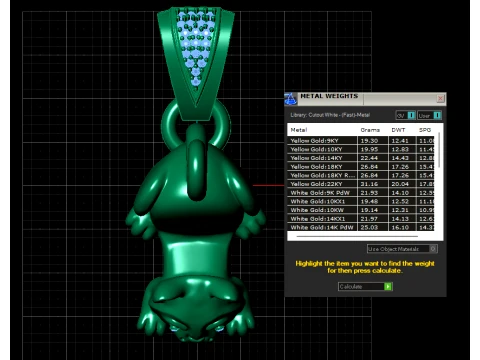
Task: Click the metal list horizontal scrollbar
Action: click(357, 236)
